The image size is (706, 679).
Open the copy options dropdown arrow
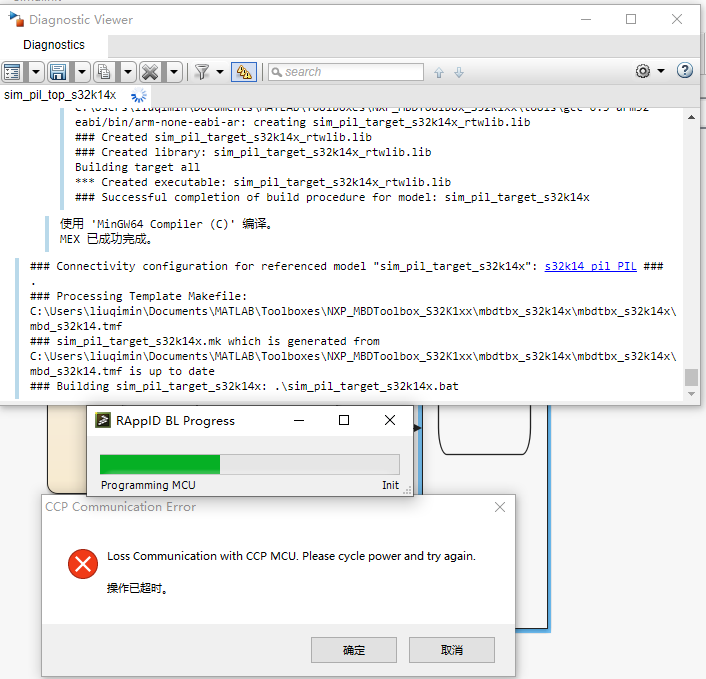(x=128, y=72)
